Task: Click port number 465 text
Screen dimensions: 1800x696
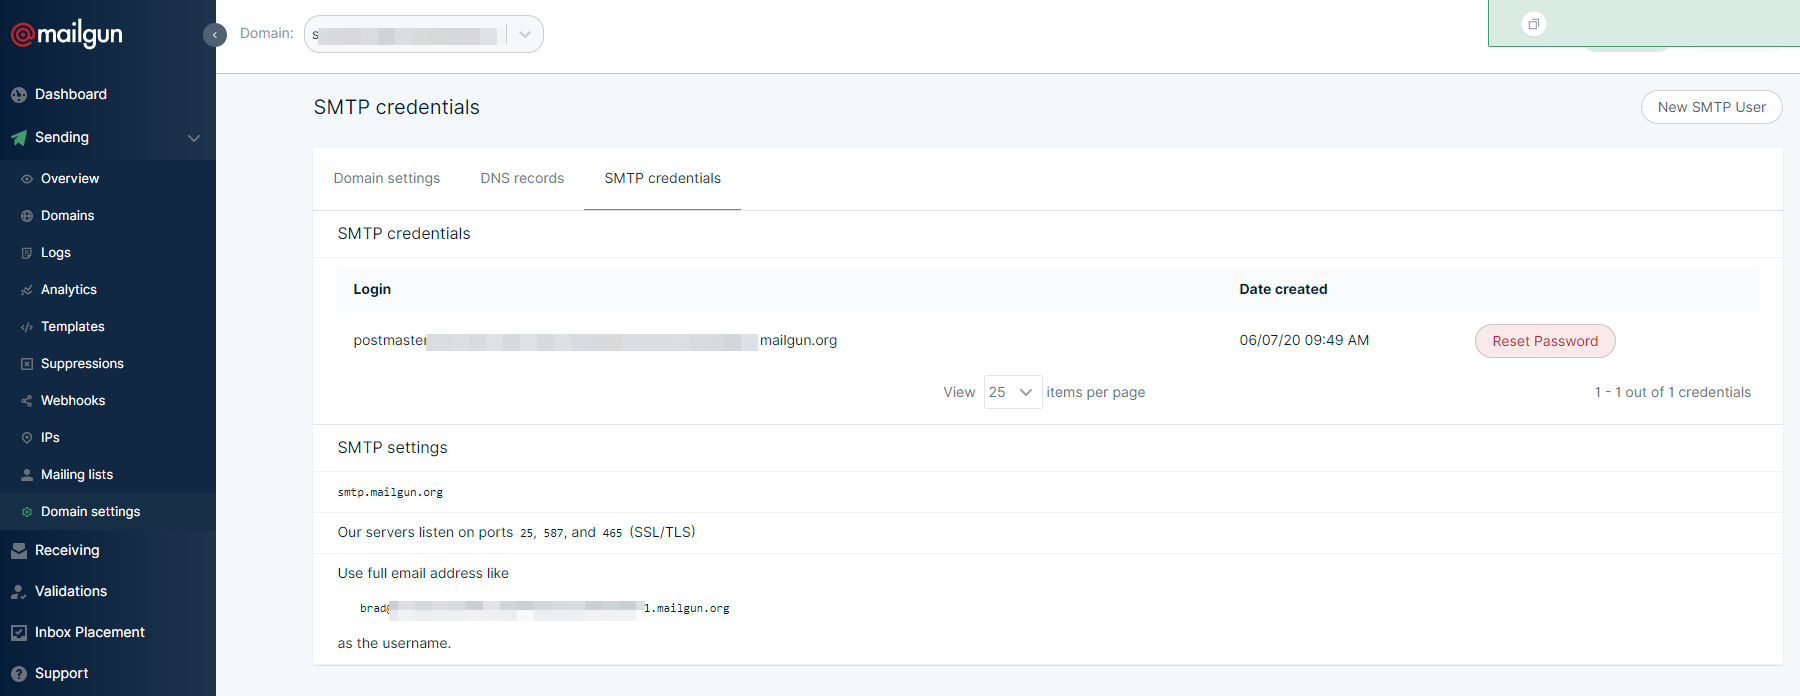Action: [x=612, y=533]
